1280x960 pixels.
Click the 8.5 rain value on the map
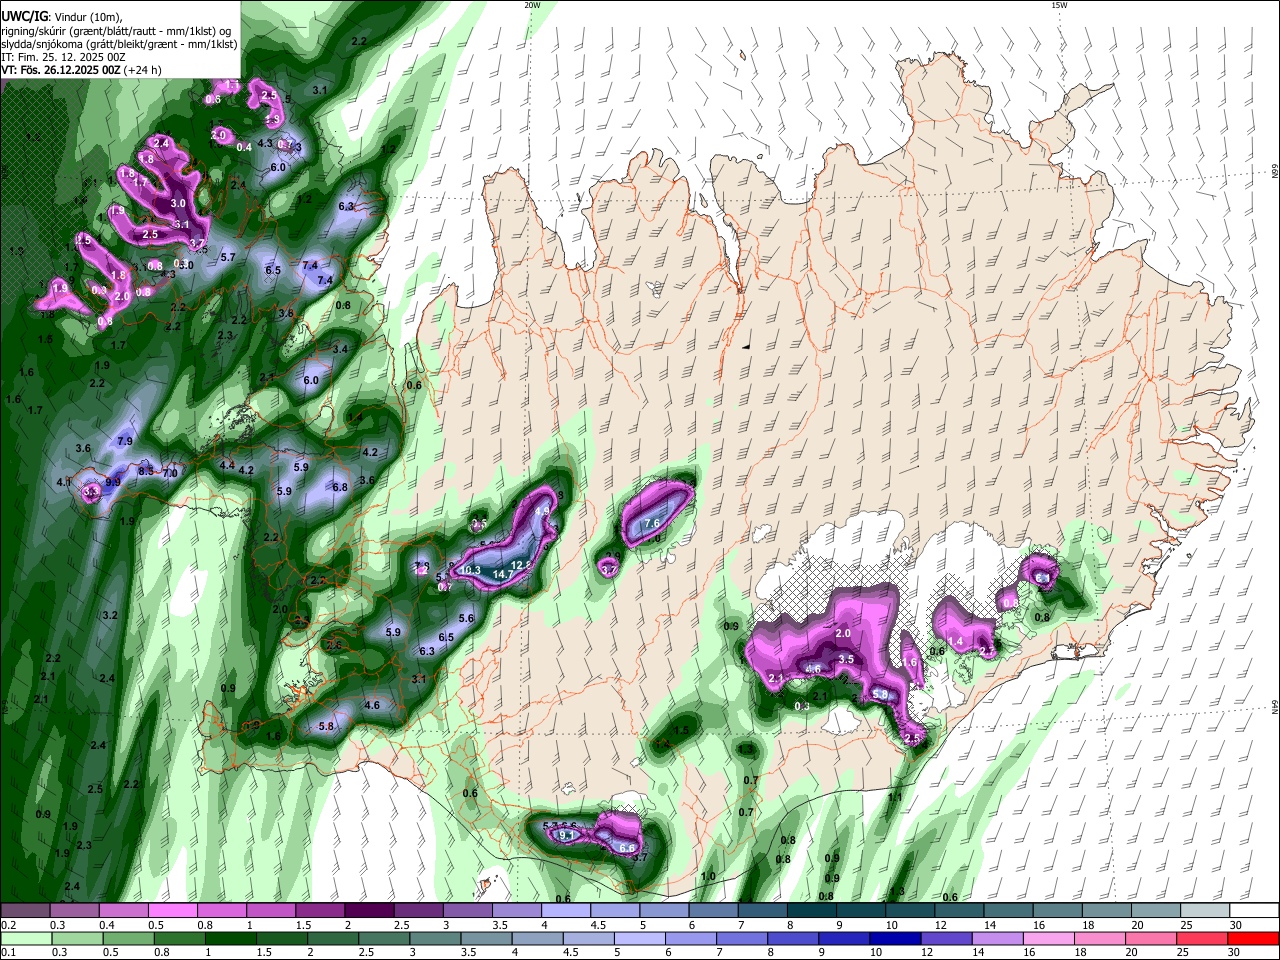[x=145, y=470]
